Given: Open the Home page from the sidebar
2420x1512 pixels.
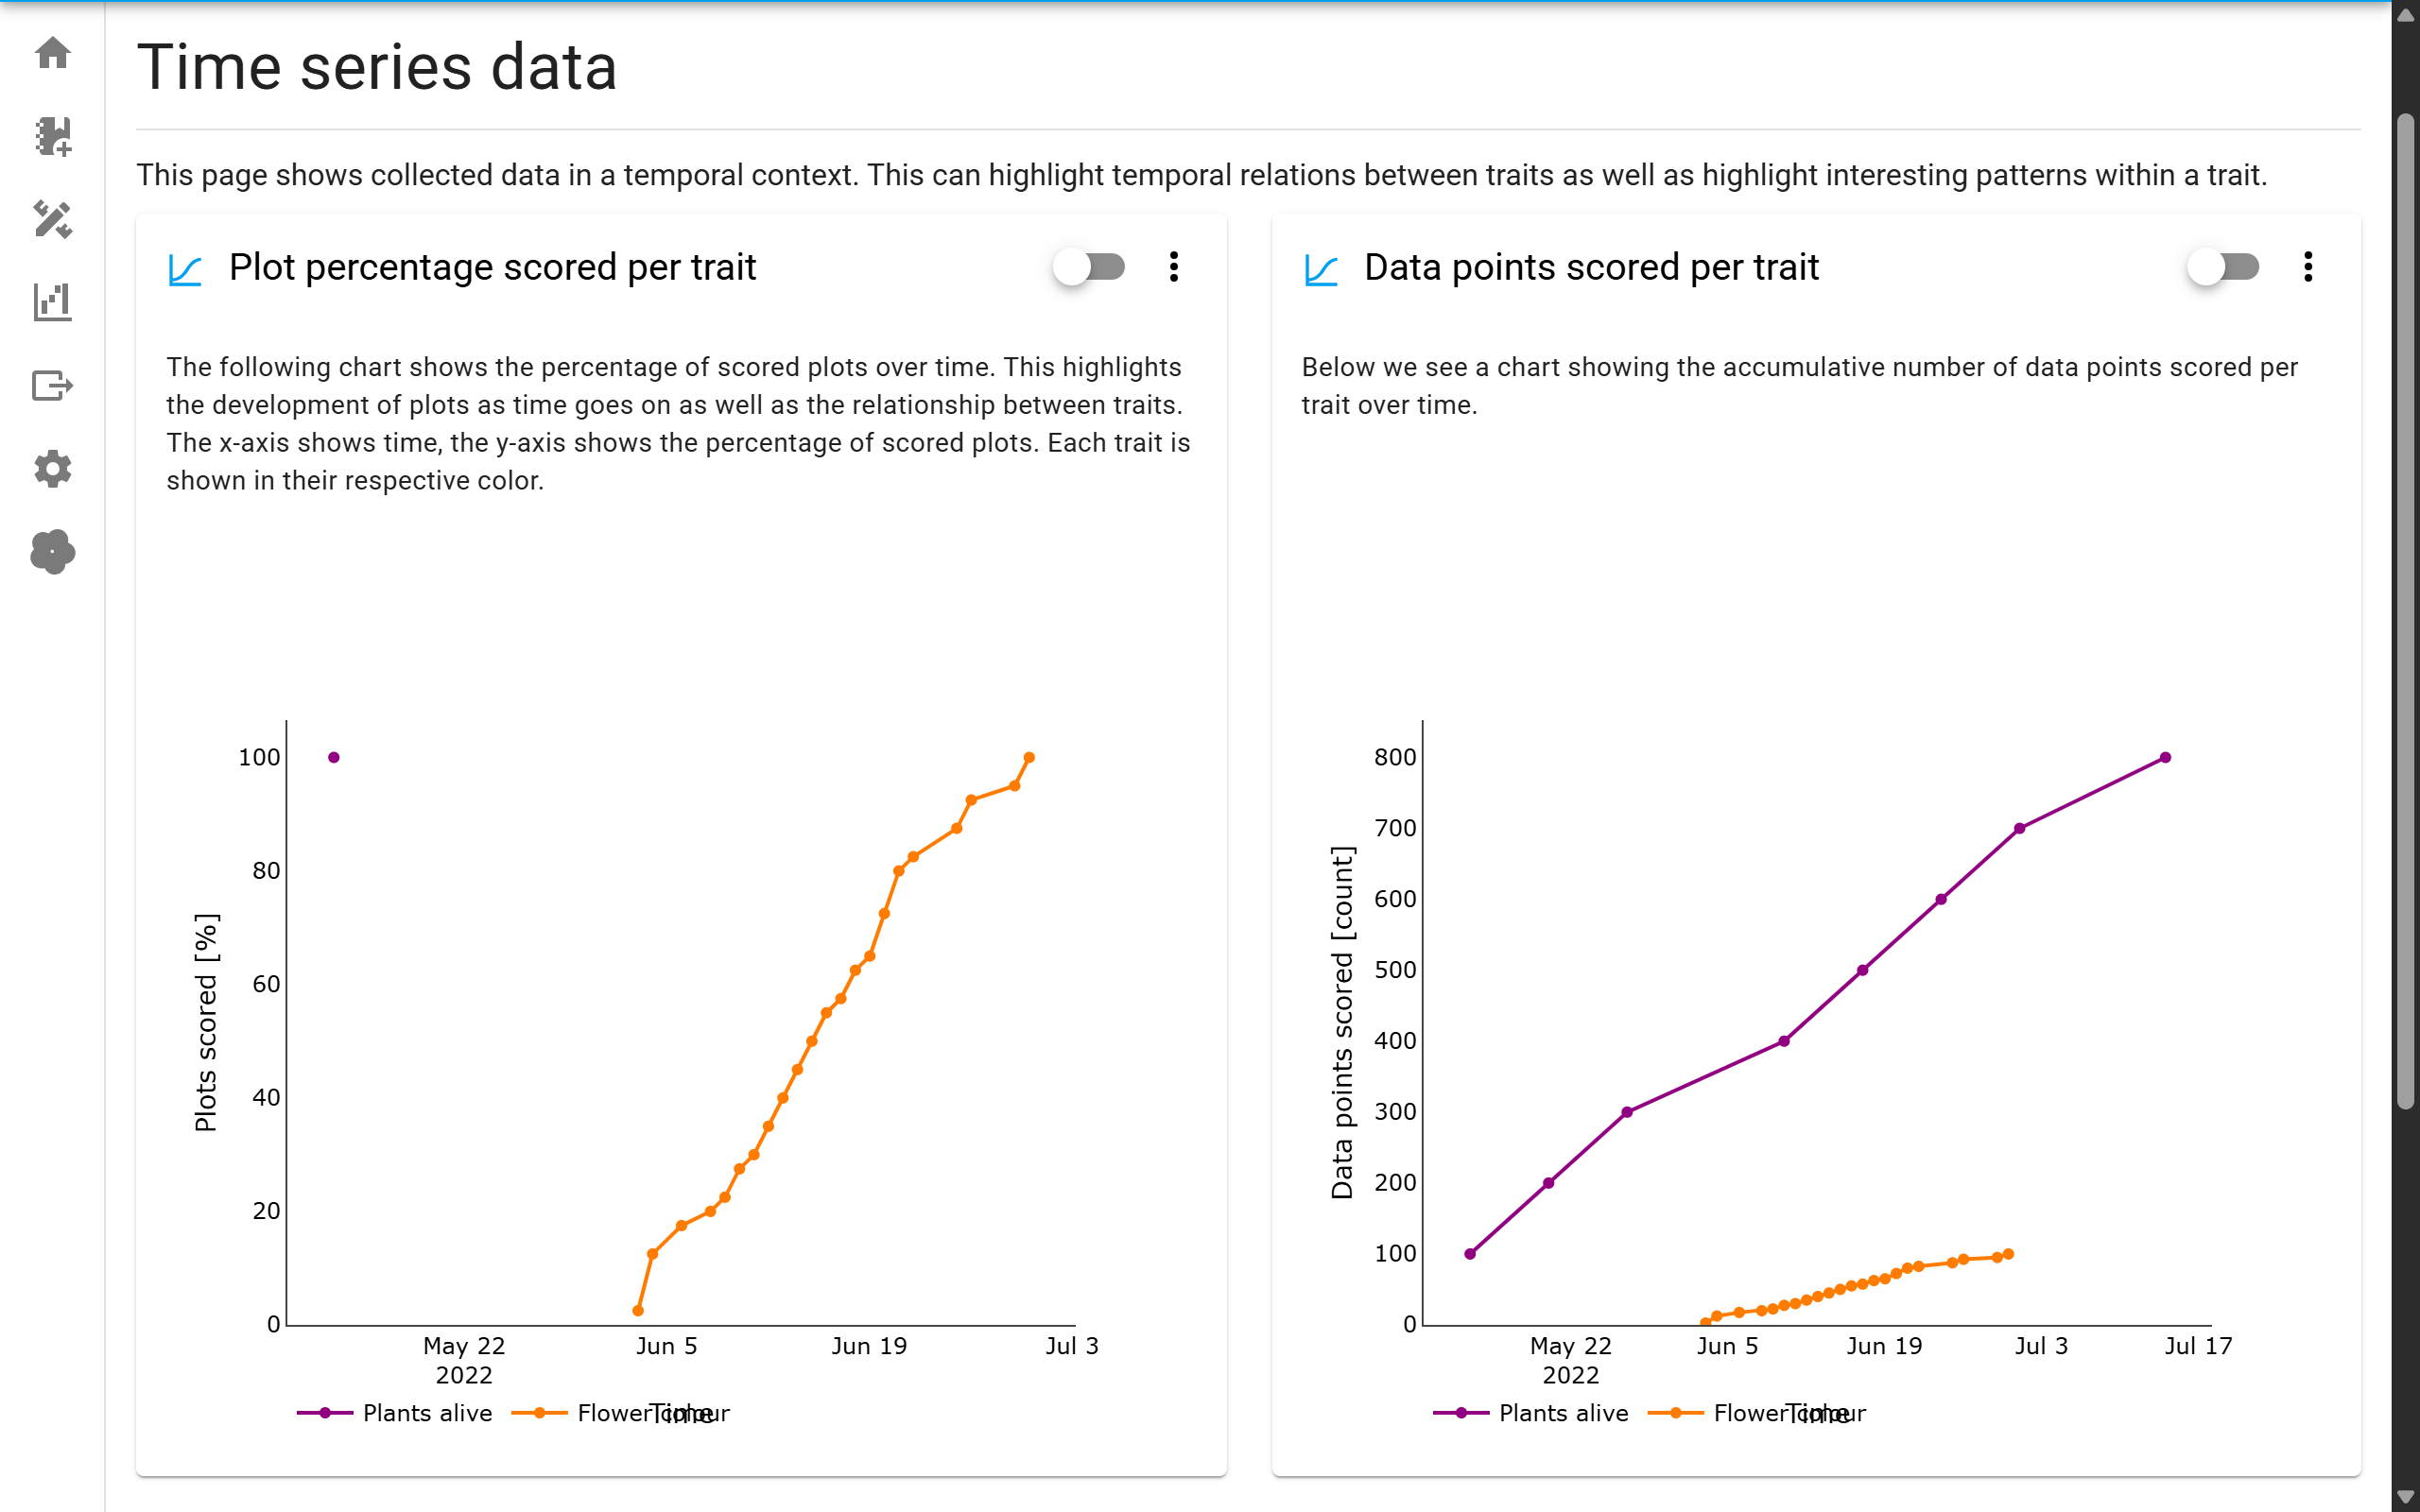Looking at the screenshot, I should (52, 53).
